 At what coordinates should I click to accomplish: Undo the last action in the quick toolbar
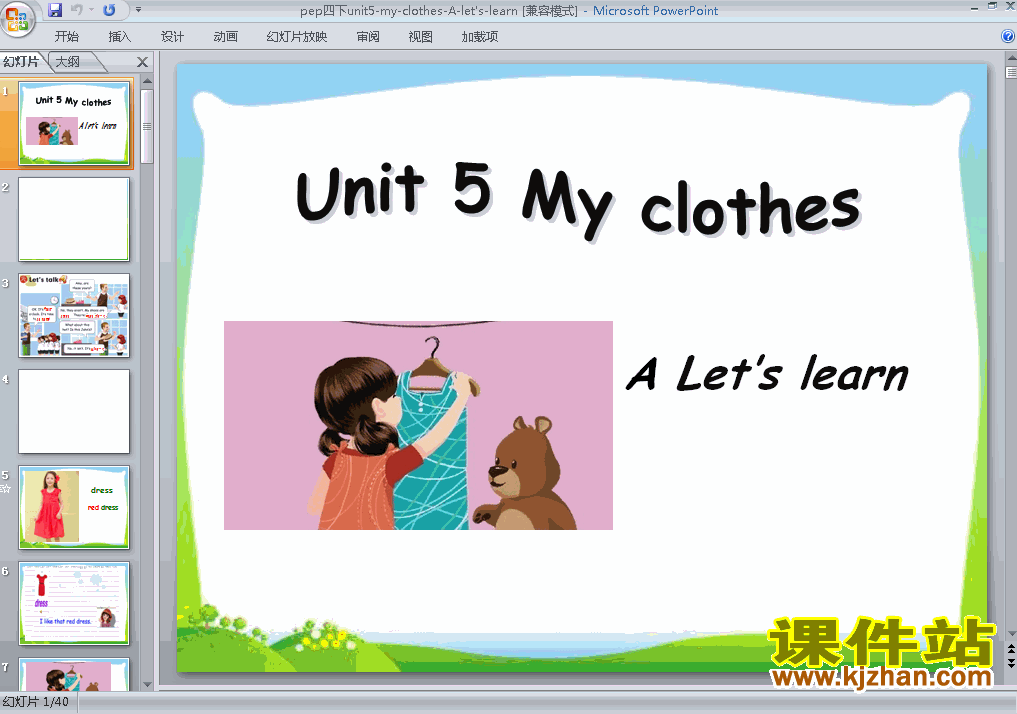[x=77, y=10]
